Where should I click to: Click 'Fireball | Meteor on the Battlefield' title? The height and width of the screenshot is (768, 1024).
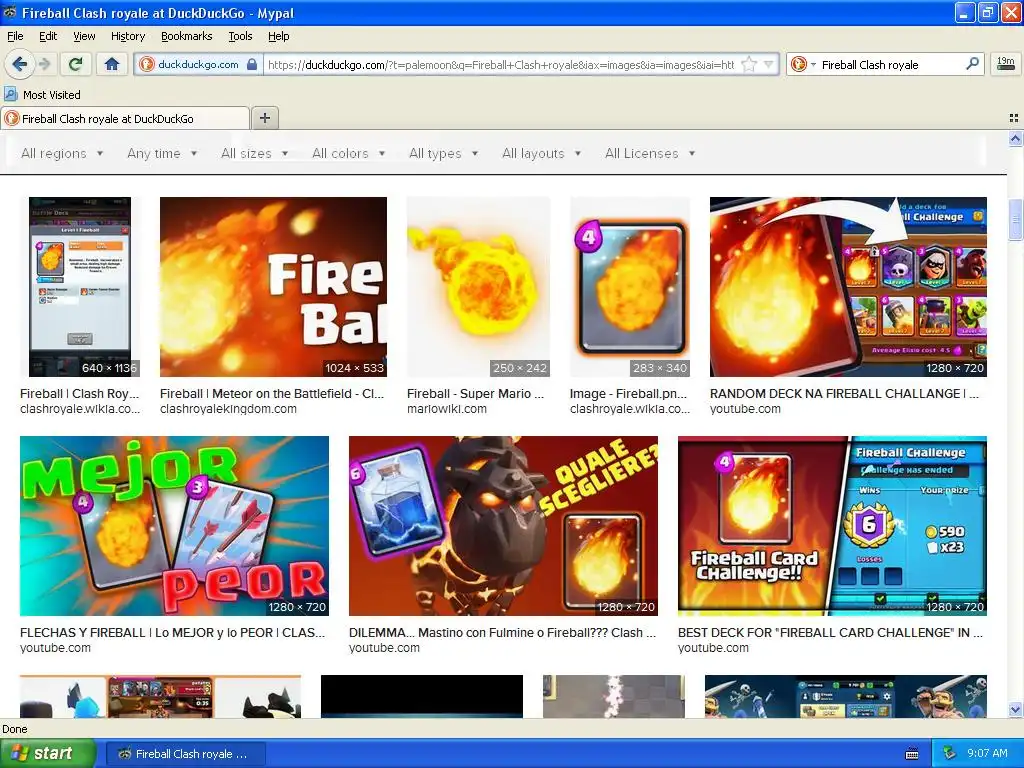pyautogui.click(x=272, y=394)
